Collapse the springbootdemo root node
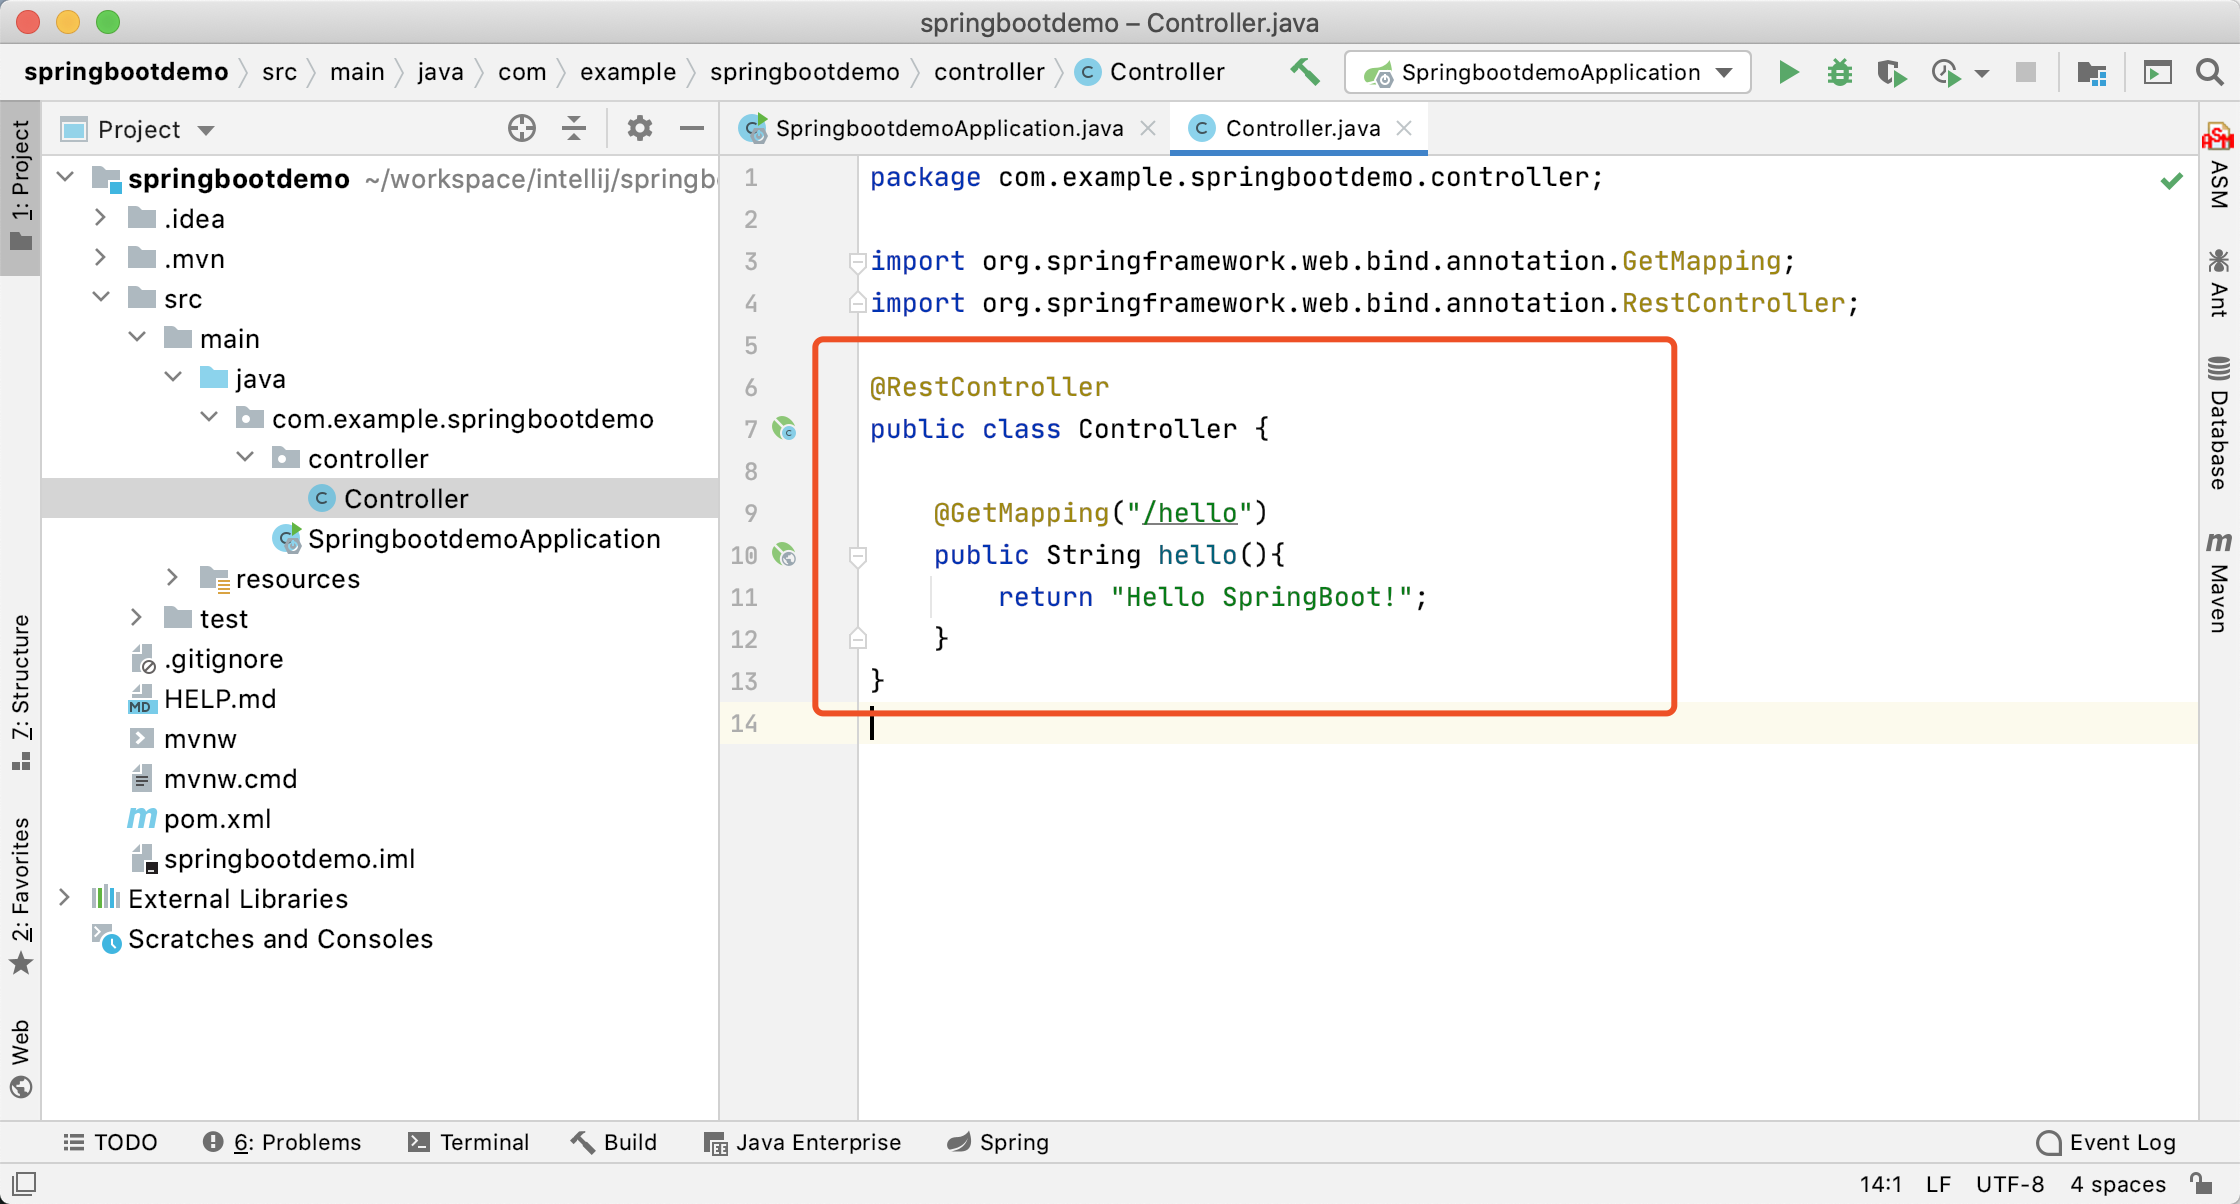The width and height of the screenshot is (2240, 1204). 66,178
